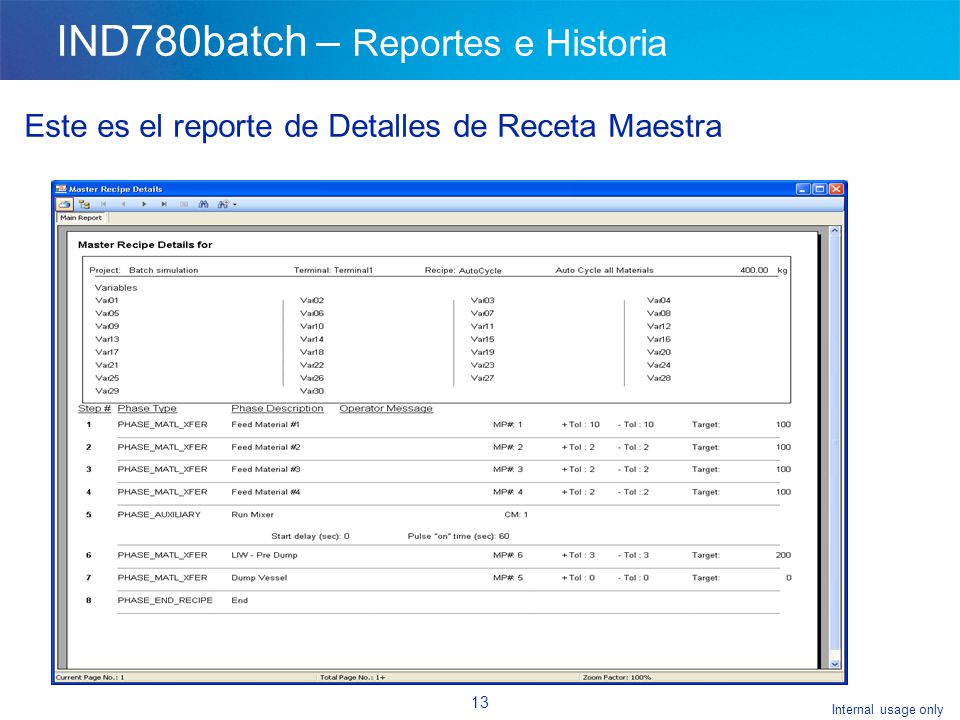Select 'Feed Material #4' description

tap(266, 492)
